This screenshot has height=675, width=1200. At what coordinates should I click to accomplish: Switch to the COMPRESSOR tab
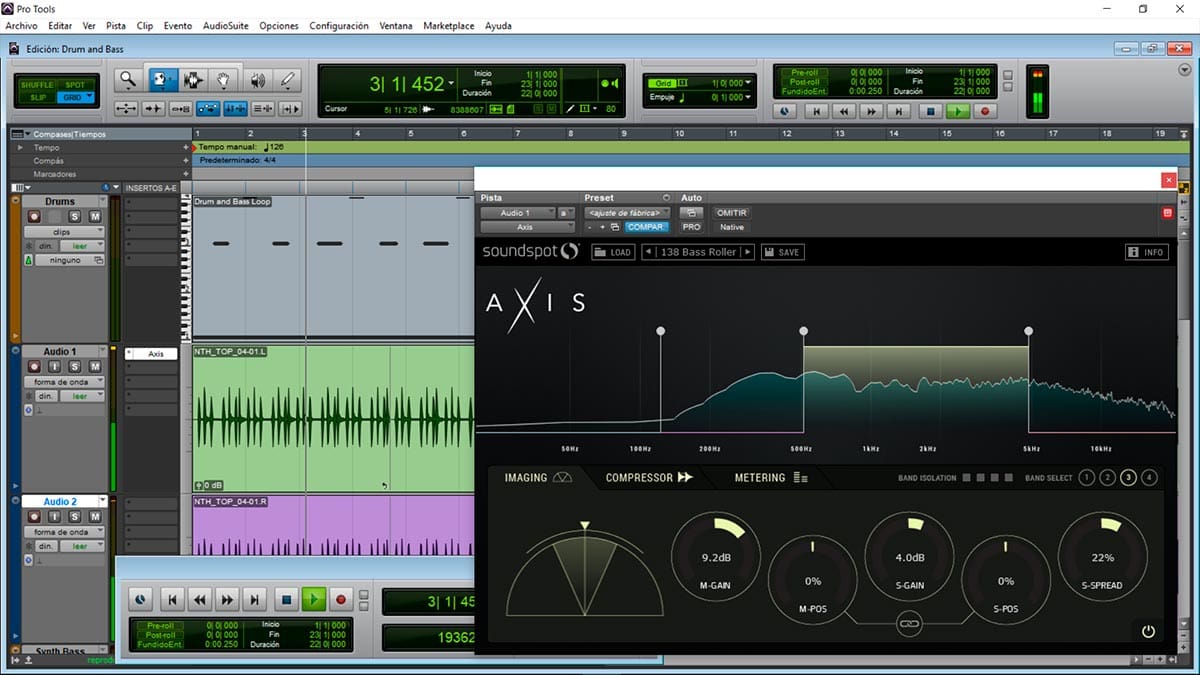coord(649,478)
